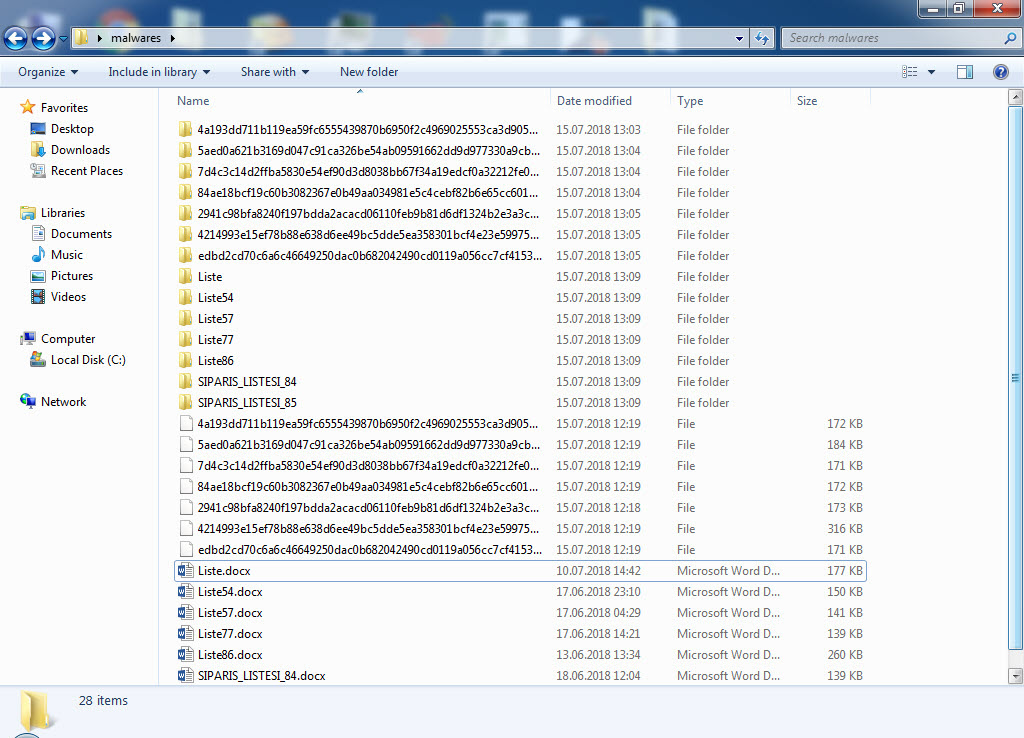Click the vertical scrollbar thumb in file list
The image size is (1024, 738).
[1015, 378]
